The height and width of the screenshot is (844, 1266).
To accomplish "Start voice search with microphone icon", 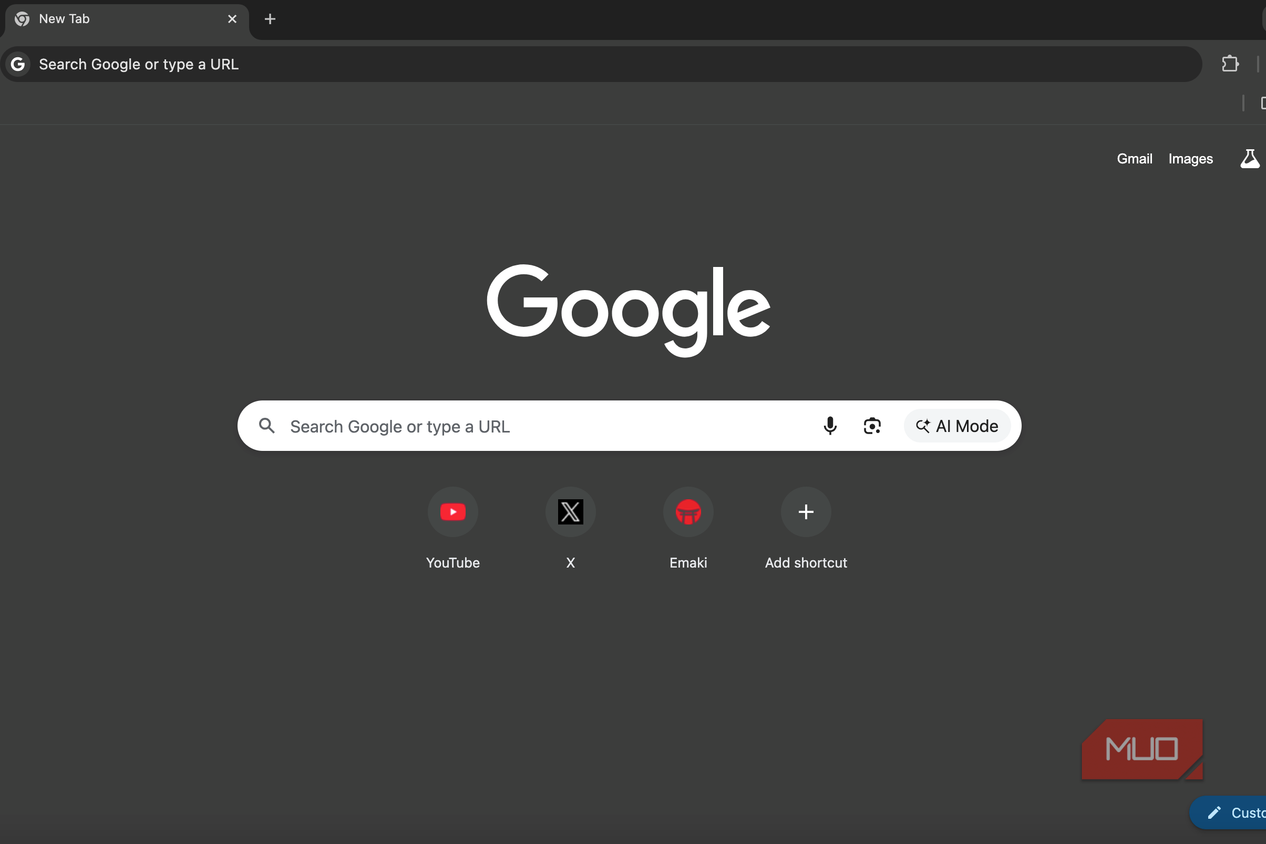I will [830, 426].
